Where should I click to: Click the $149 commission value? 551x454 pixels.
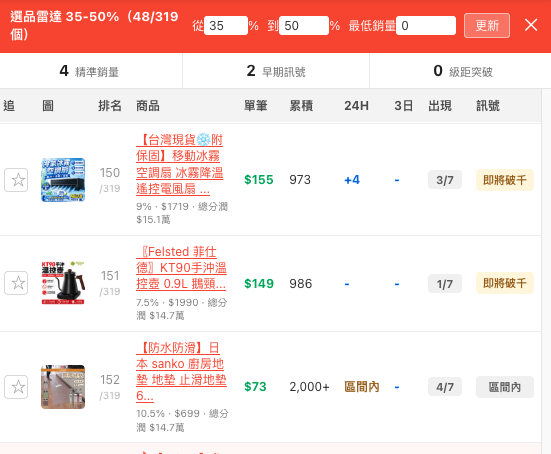click(259, 284)
